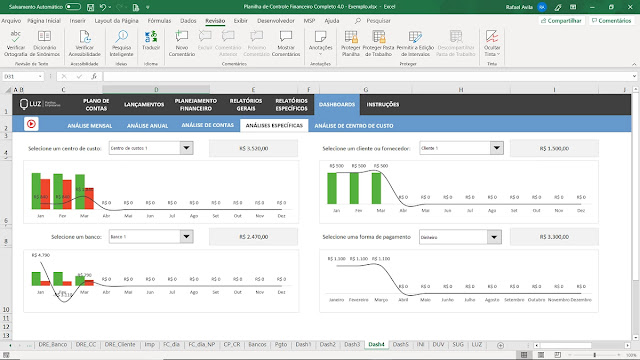This screenshot has width=640, height=360.
Task: Click the Undo arrow icon
Action: 102,7
